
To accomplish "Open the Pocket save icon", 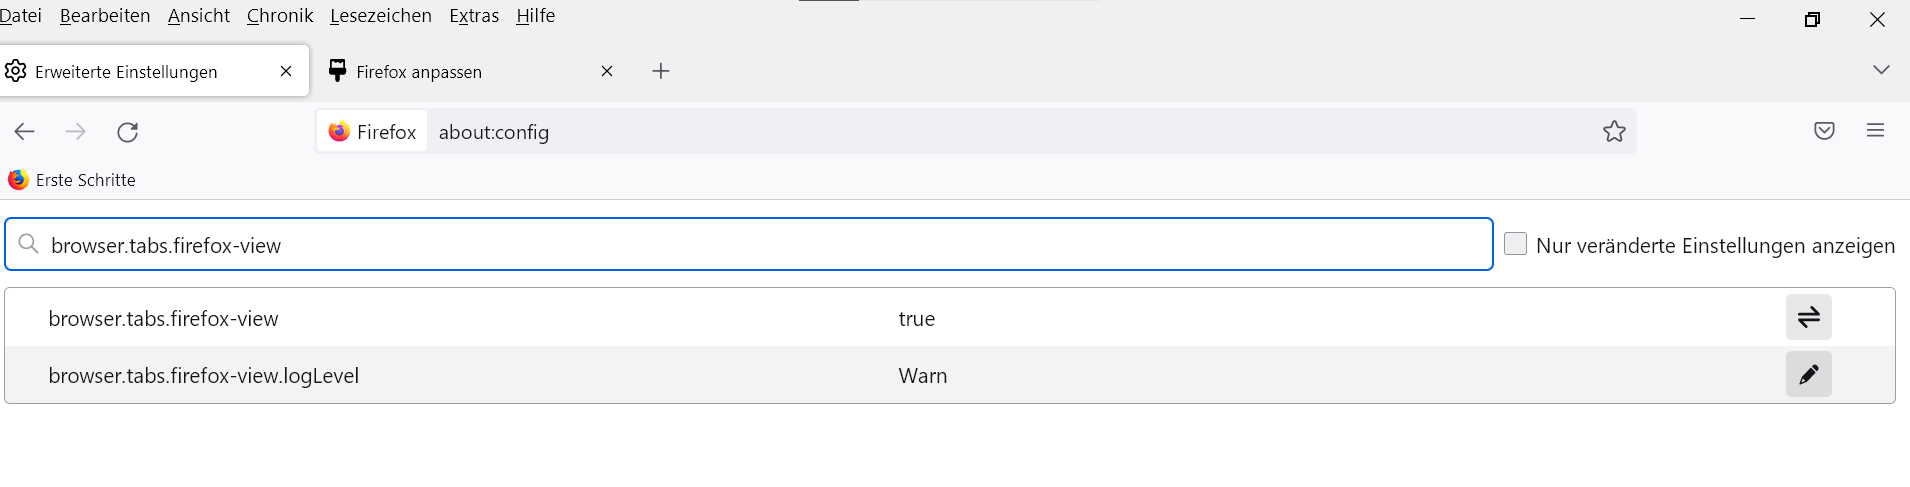I will (1824, 131).
